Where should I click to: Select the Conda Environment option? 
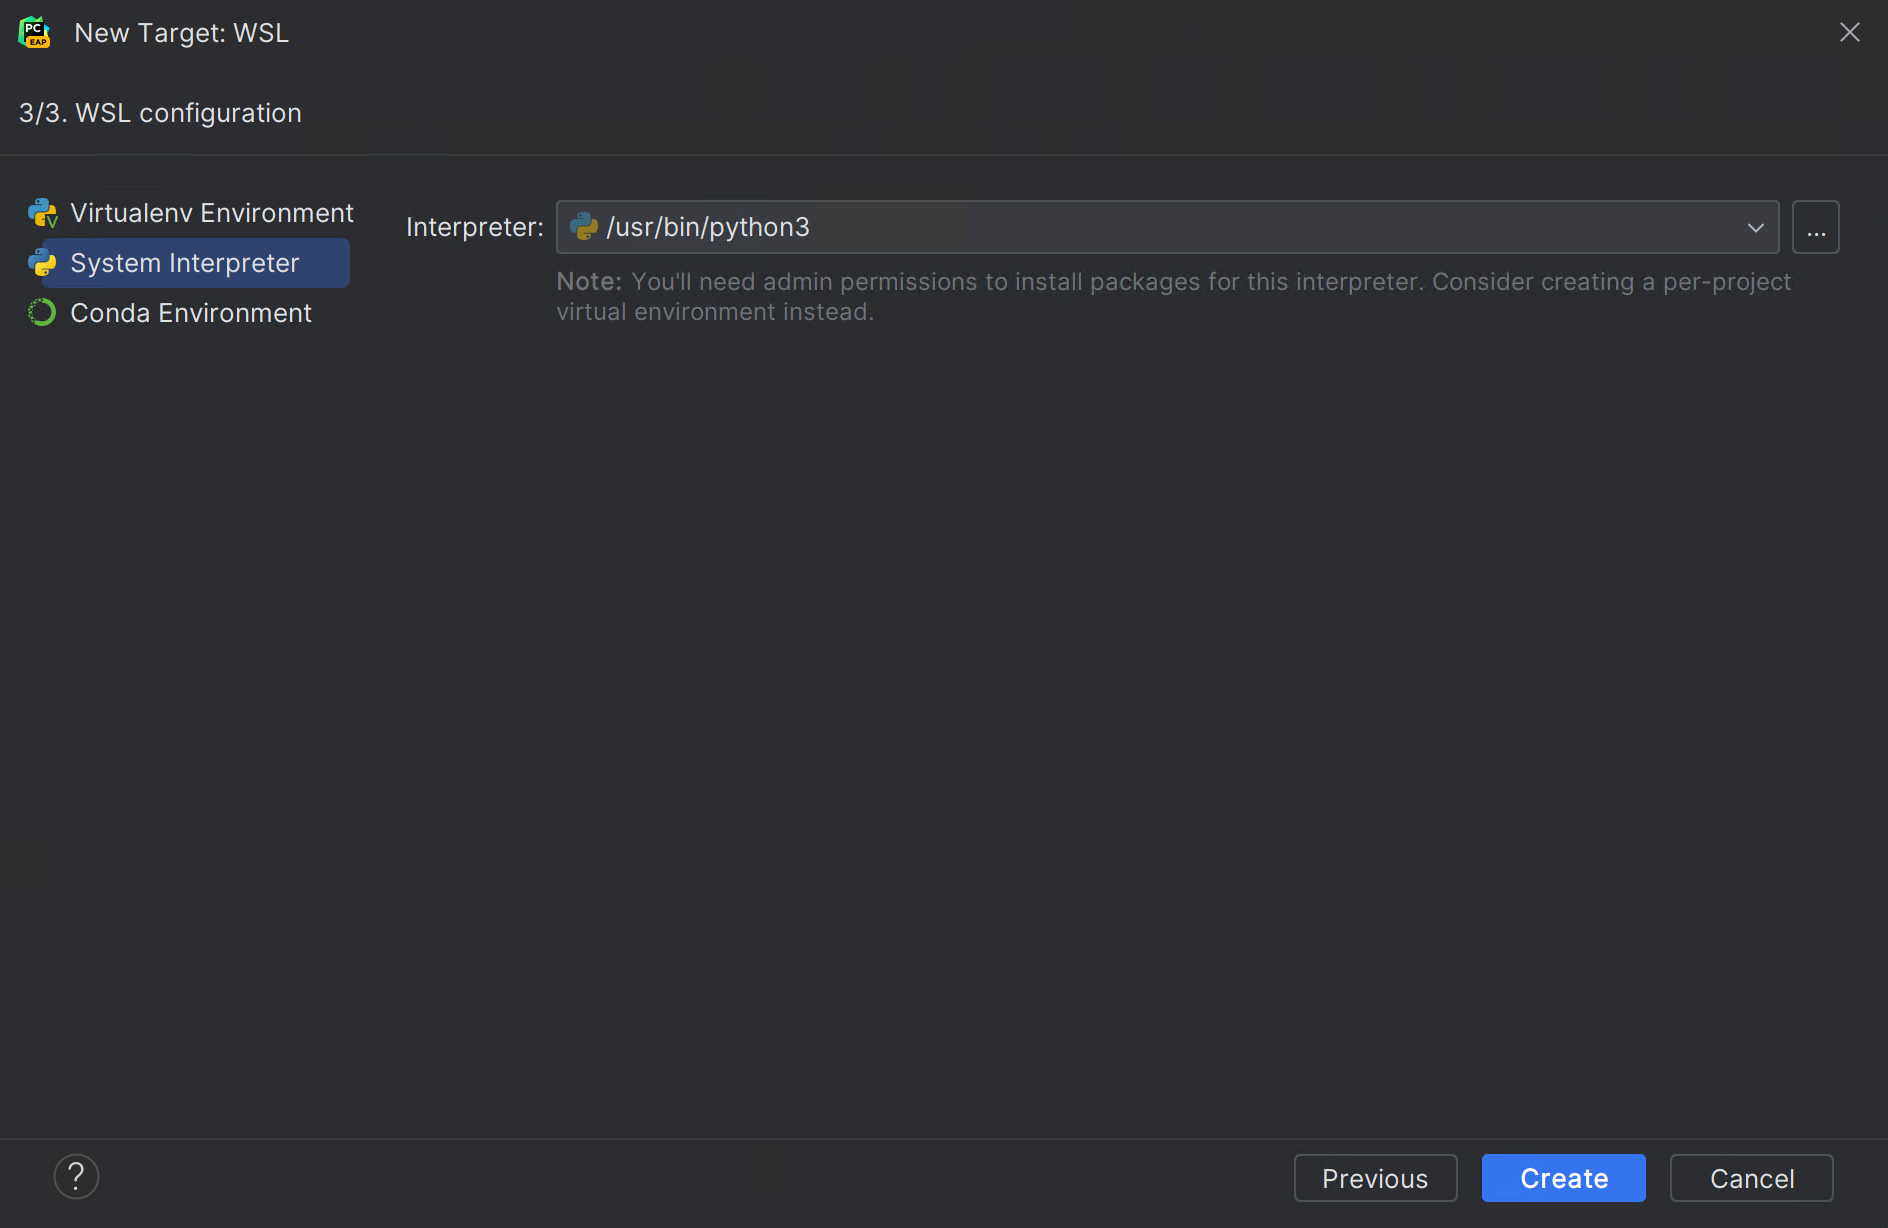[190, 312]
